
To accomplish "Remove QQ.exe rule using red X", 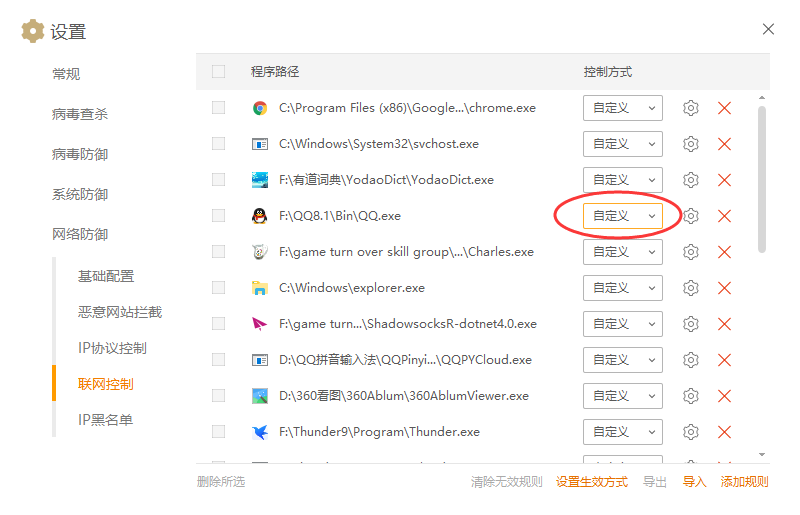I will [725, 216].
